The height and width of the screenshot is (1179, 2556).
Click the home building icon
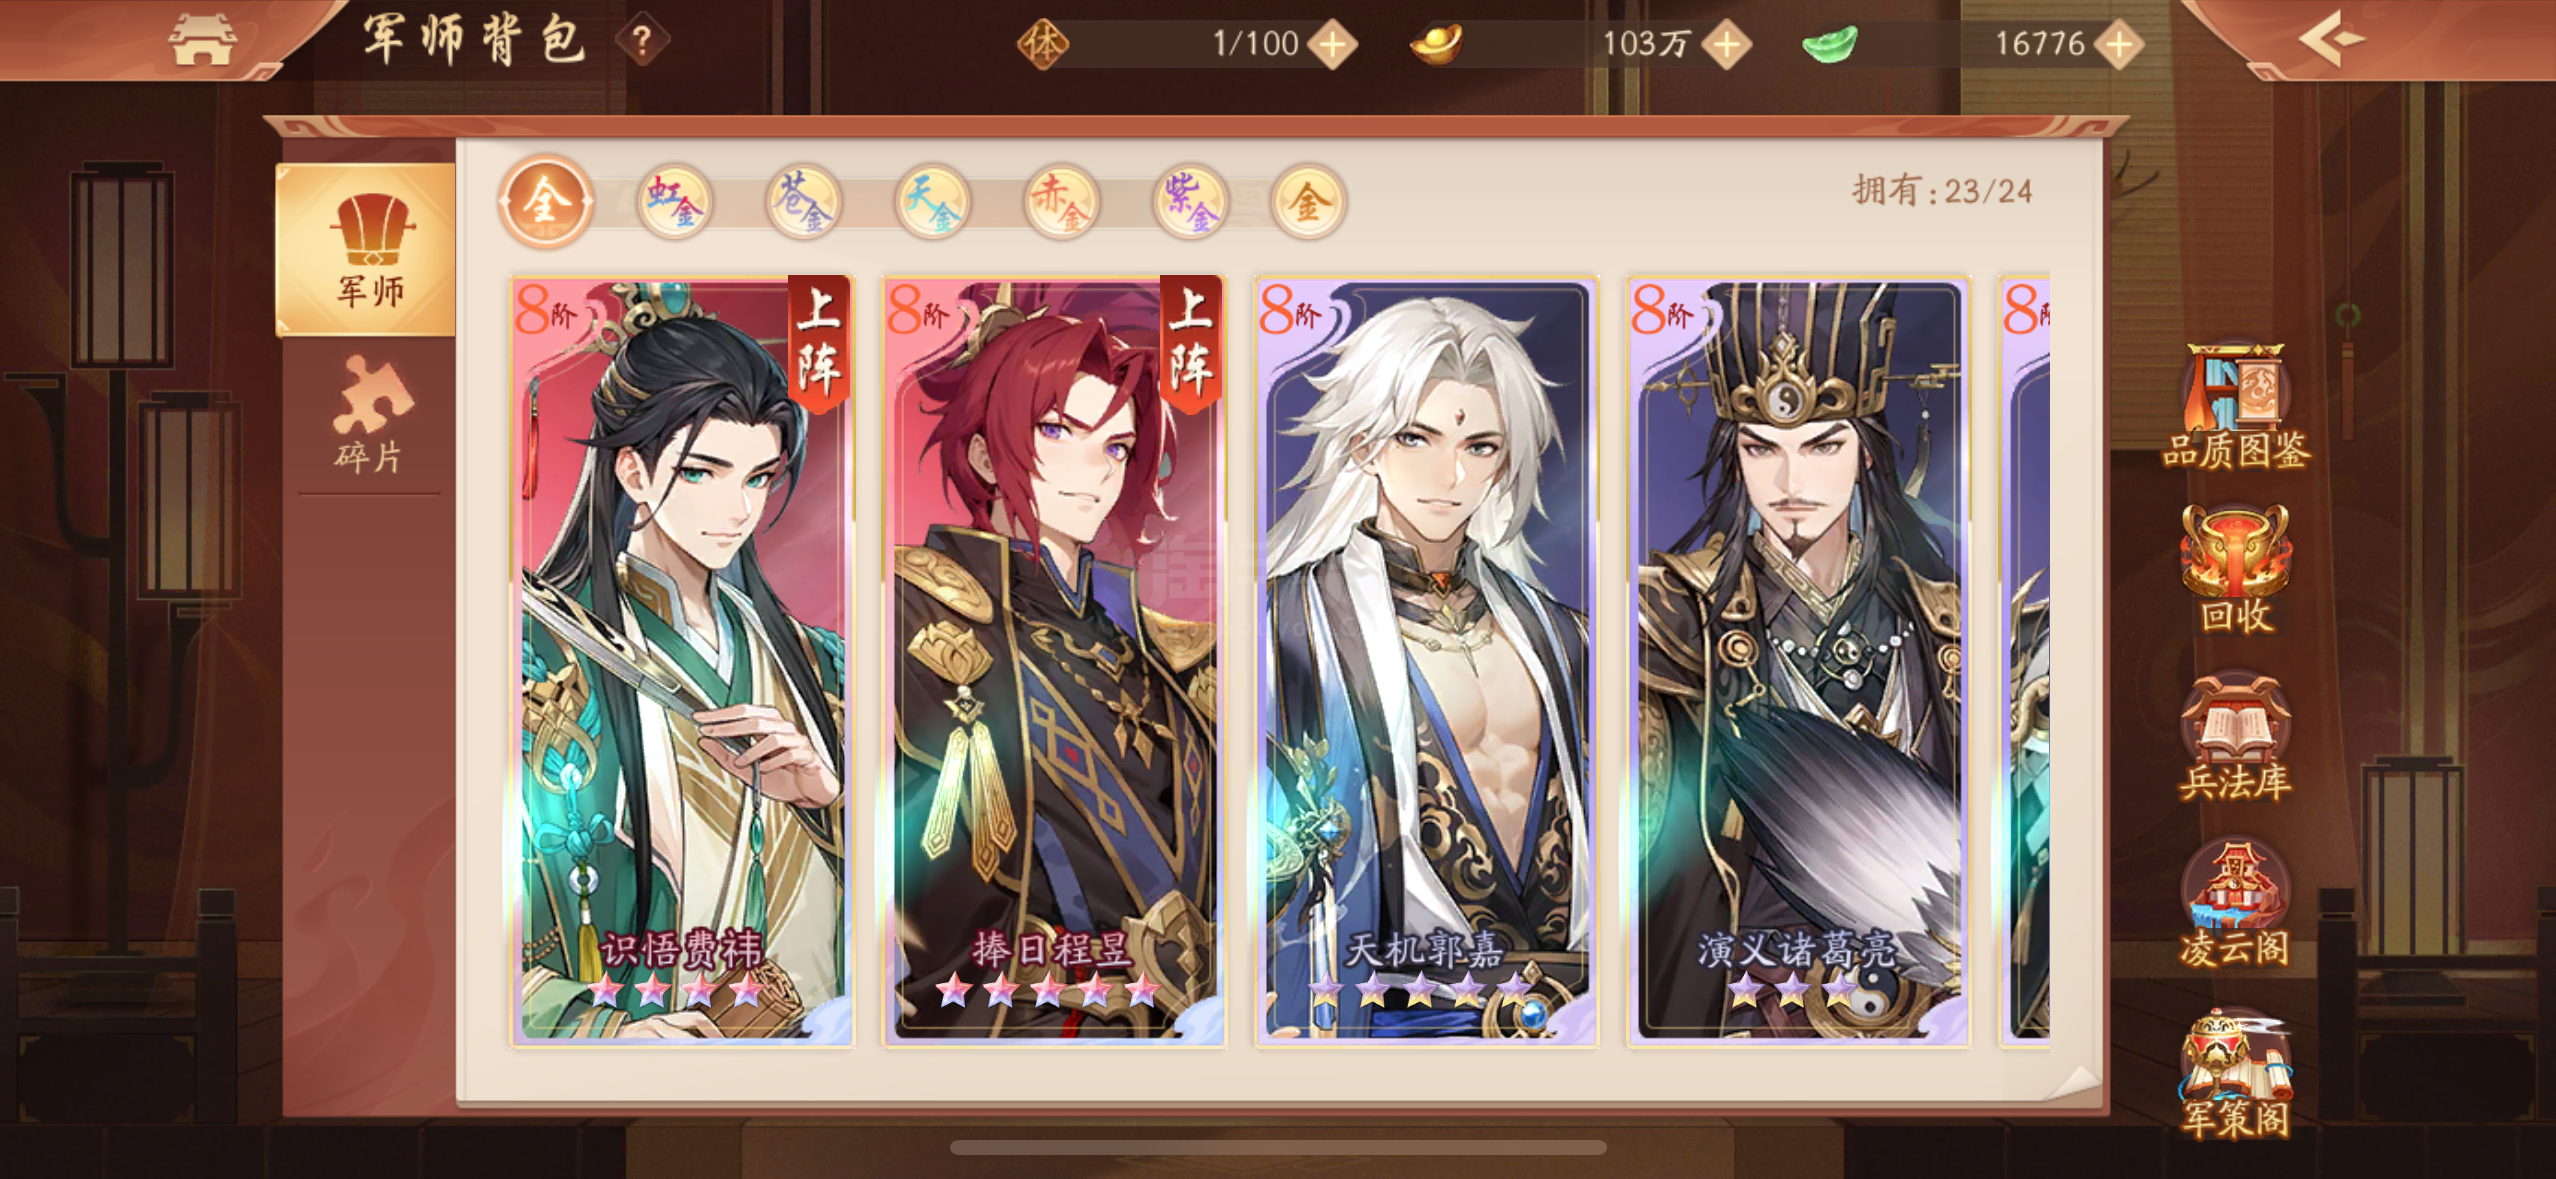click(x=203, y=40)
